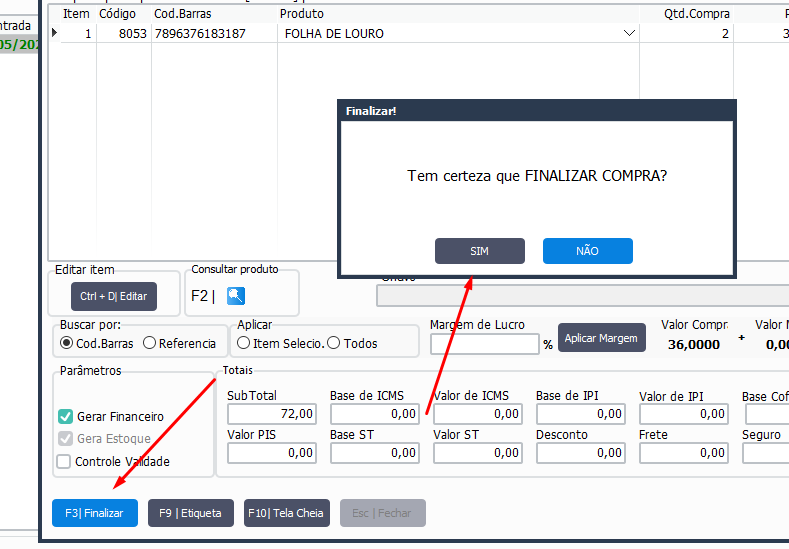
Task: Open F9 Etiqueta button
Action: point(191,513)
